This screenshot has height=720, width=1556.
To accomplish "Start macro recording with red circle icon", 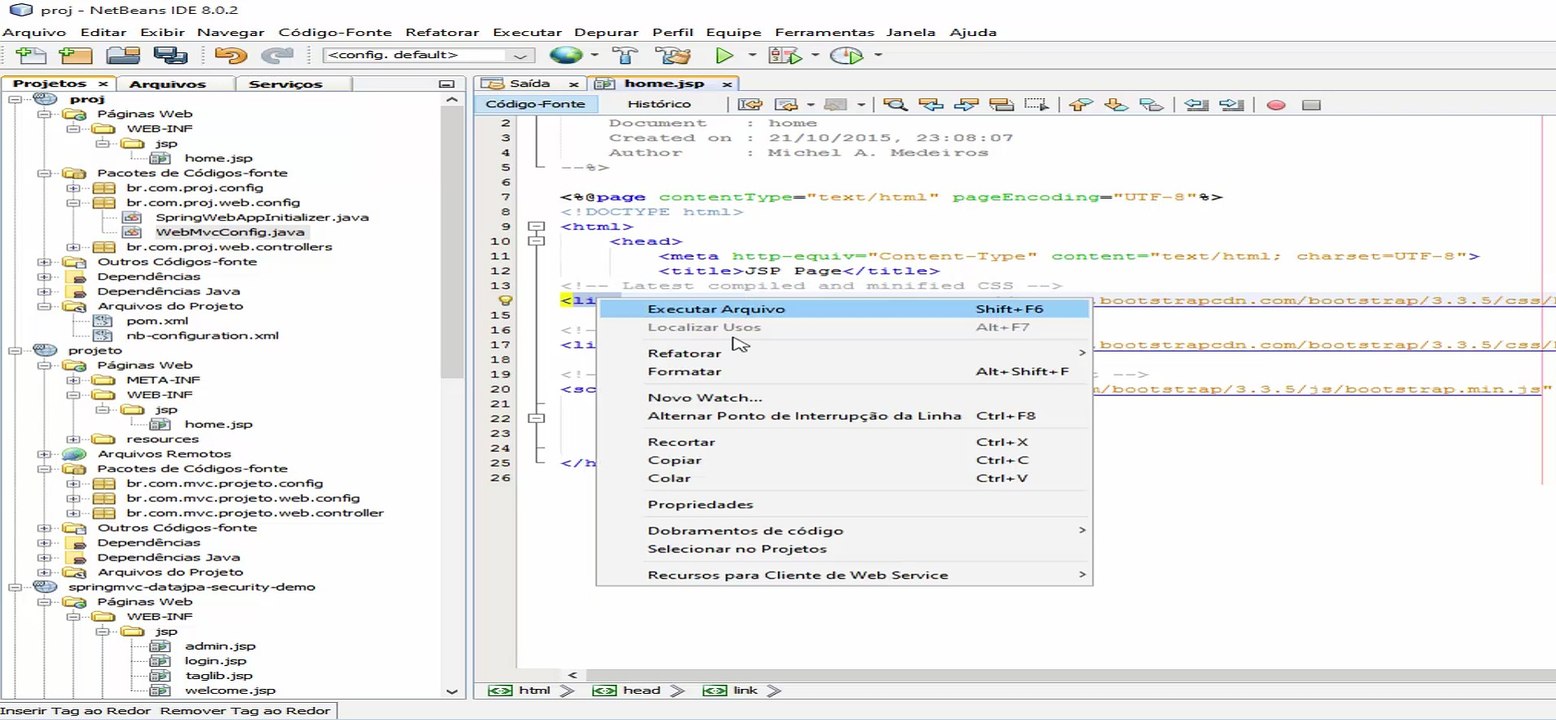I will 1275,104.
